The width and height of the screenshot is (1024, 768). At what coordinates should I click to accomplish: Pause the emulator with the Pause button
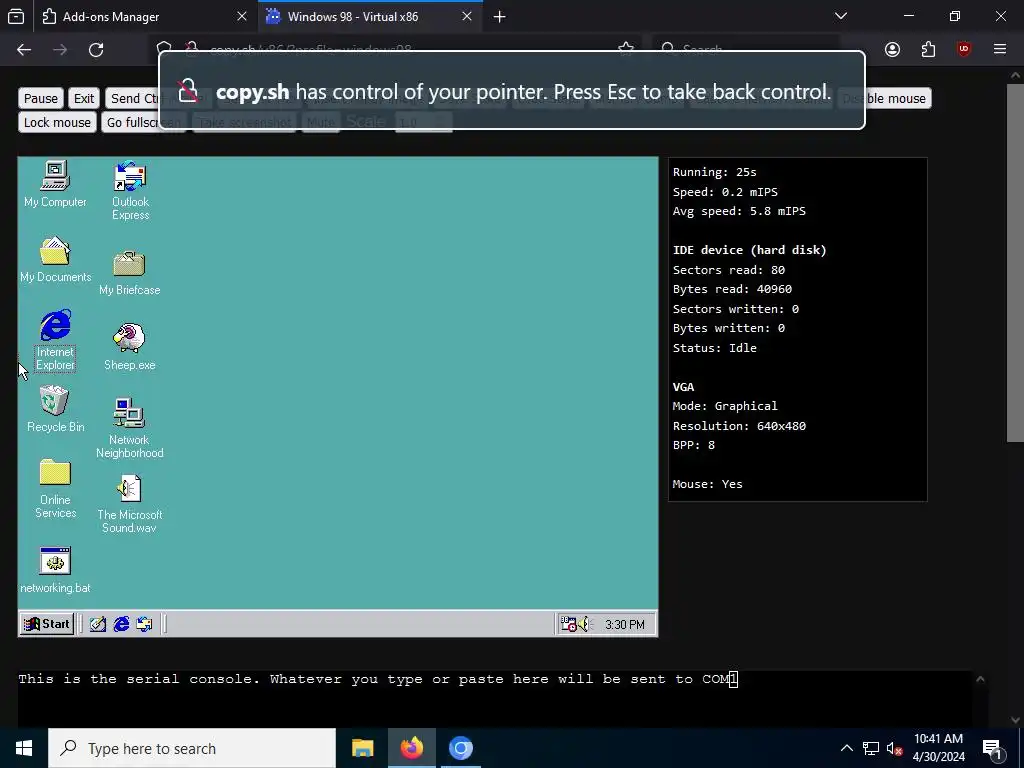pyautogui.click(x=40, y=99)
